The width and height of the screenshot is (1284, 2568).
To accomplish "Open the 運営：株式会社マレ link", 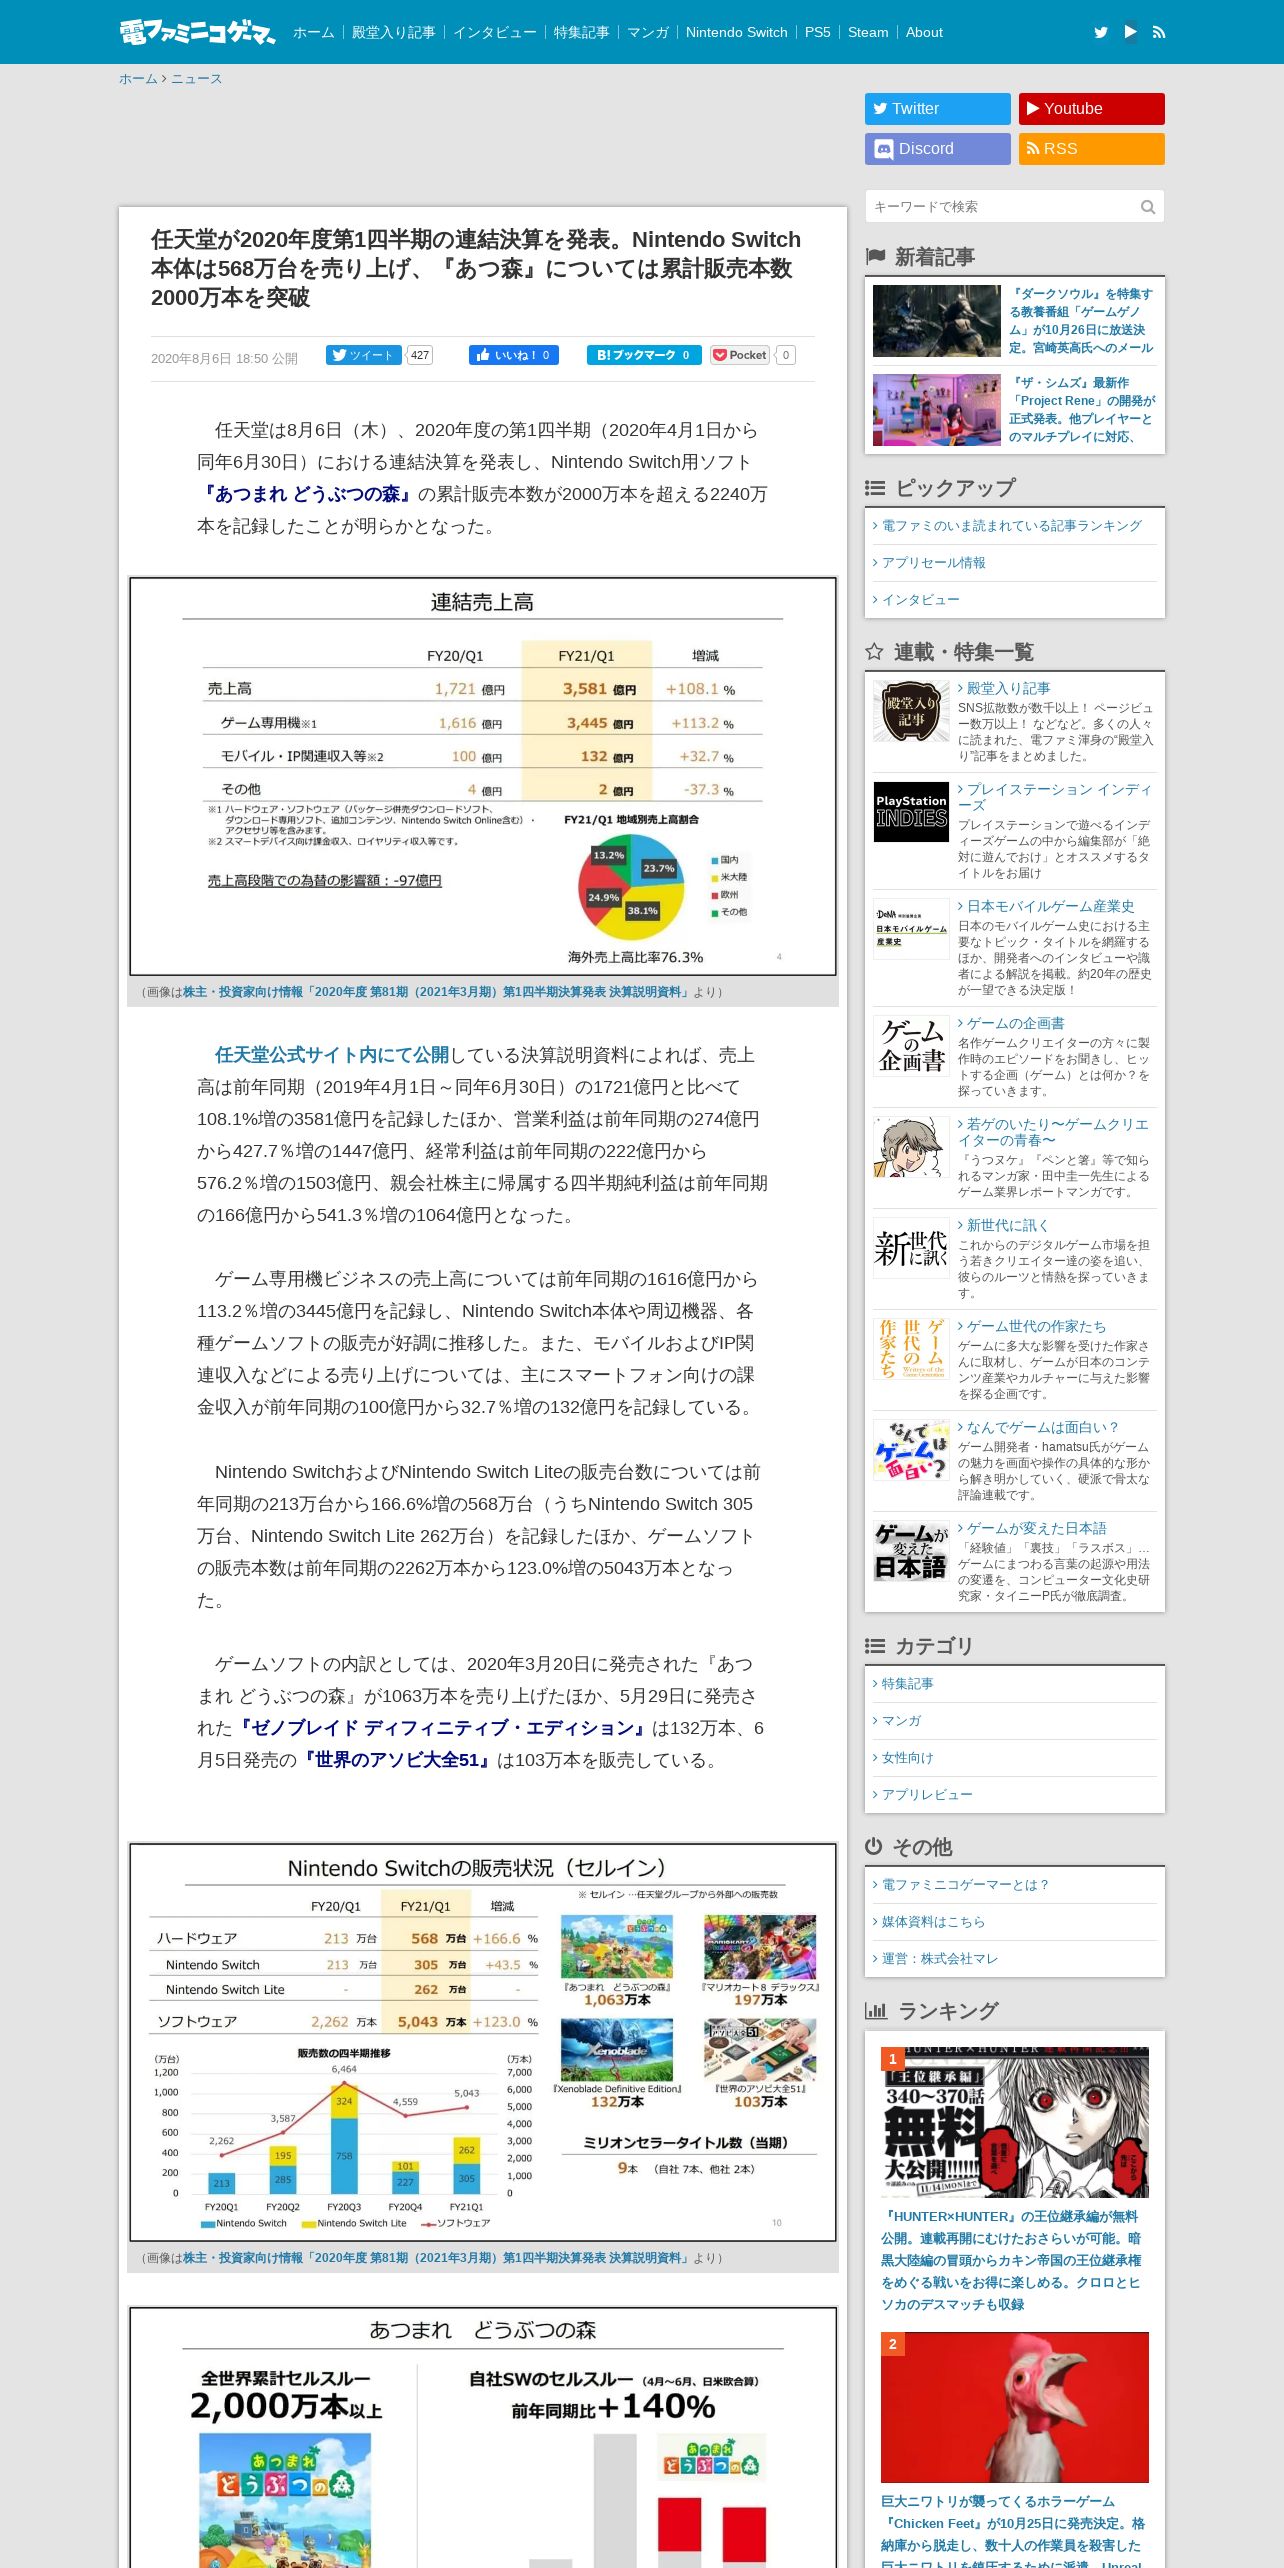I will click(939, 1959).
